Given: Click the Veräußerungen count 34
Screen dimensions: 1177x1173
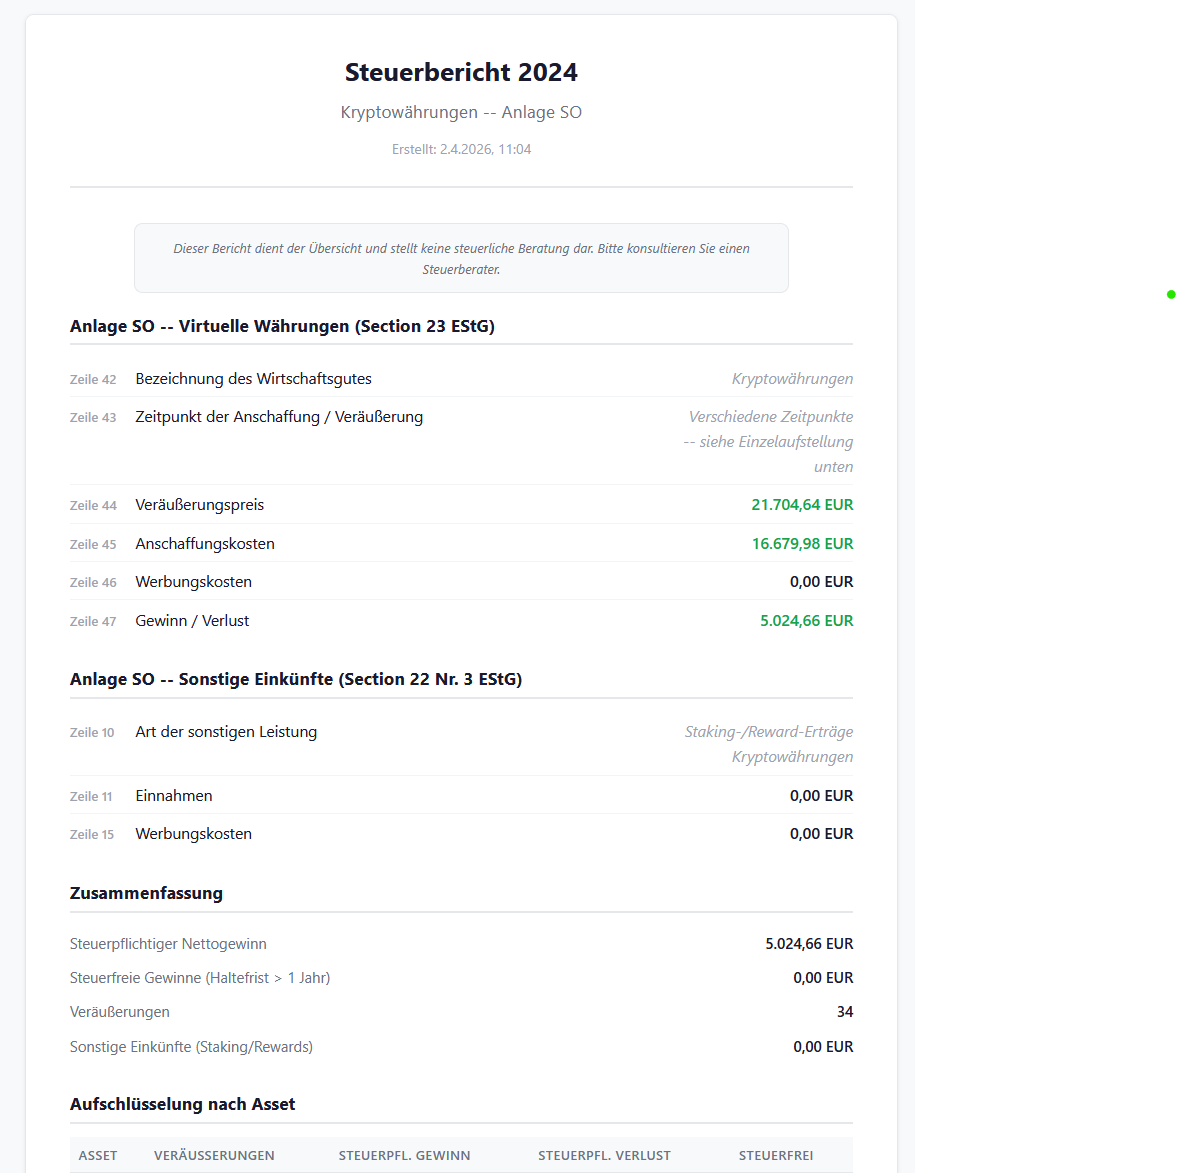Looking at the screenshot, I should [844, 1012].
